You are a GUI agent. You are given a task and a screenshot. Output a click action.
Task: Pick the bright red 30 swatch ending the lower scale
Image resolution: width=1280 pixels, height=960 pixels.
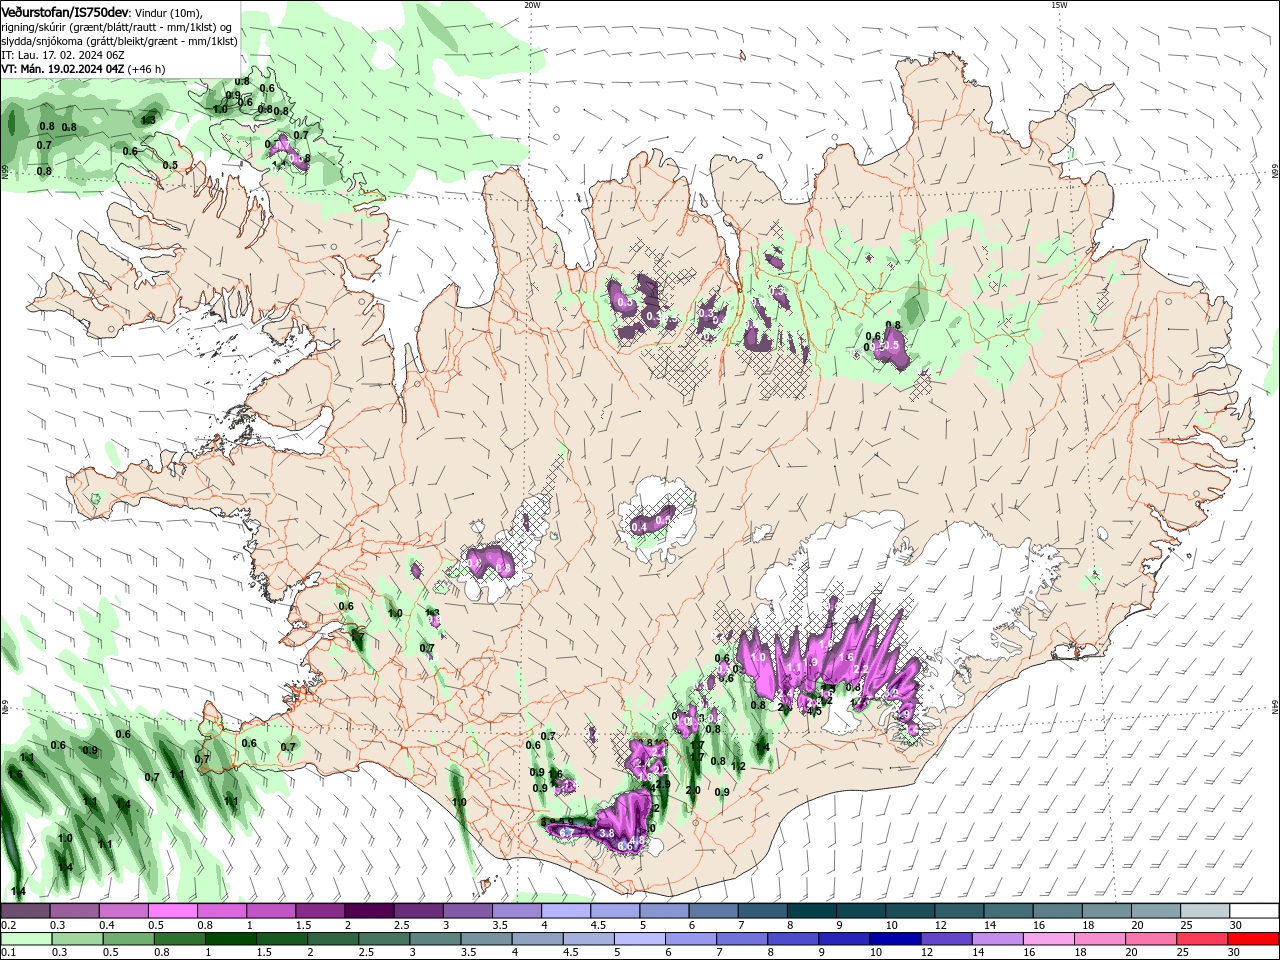point(1253,939)
